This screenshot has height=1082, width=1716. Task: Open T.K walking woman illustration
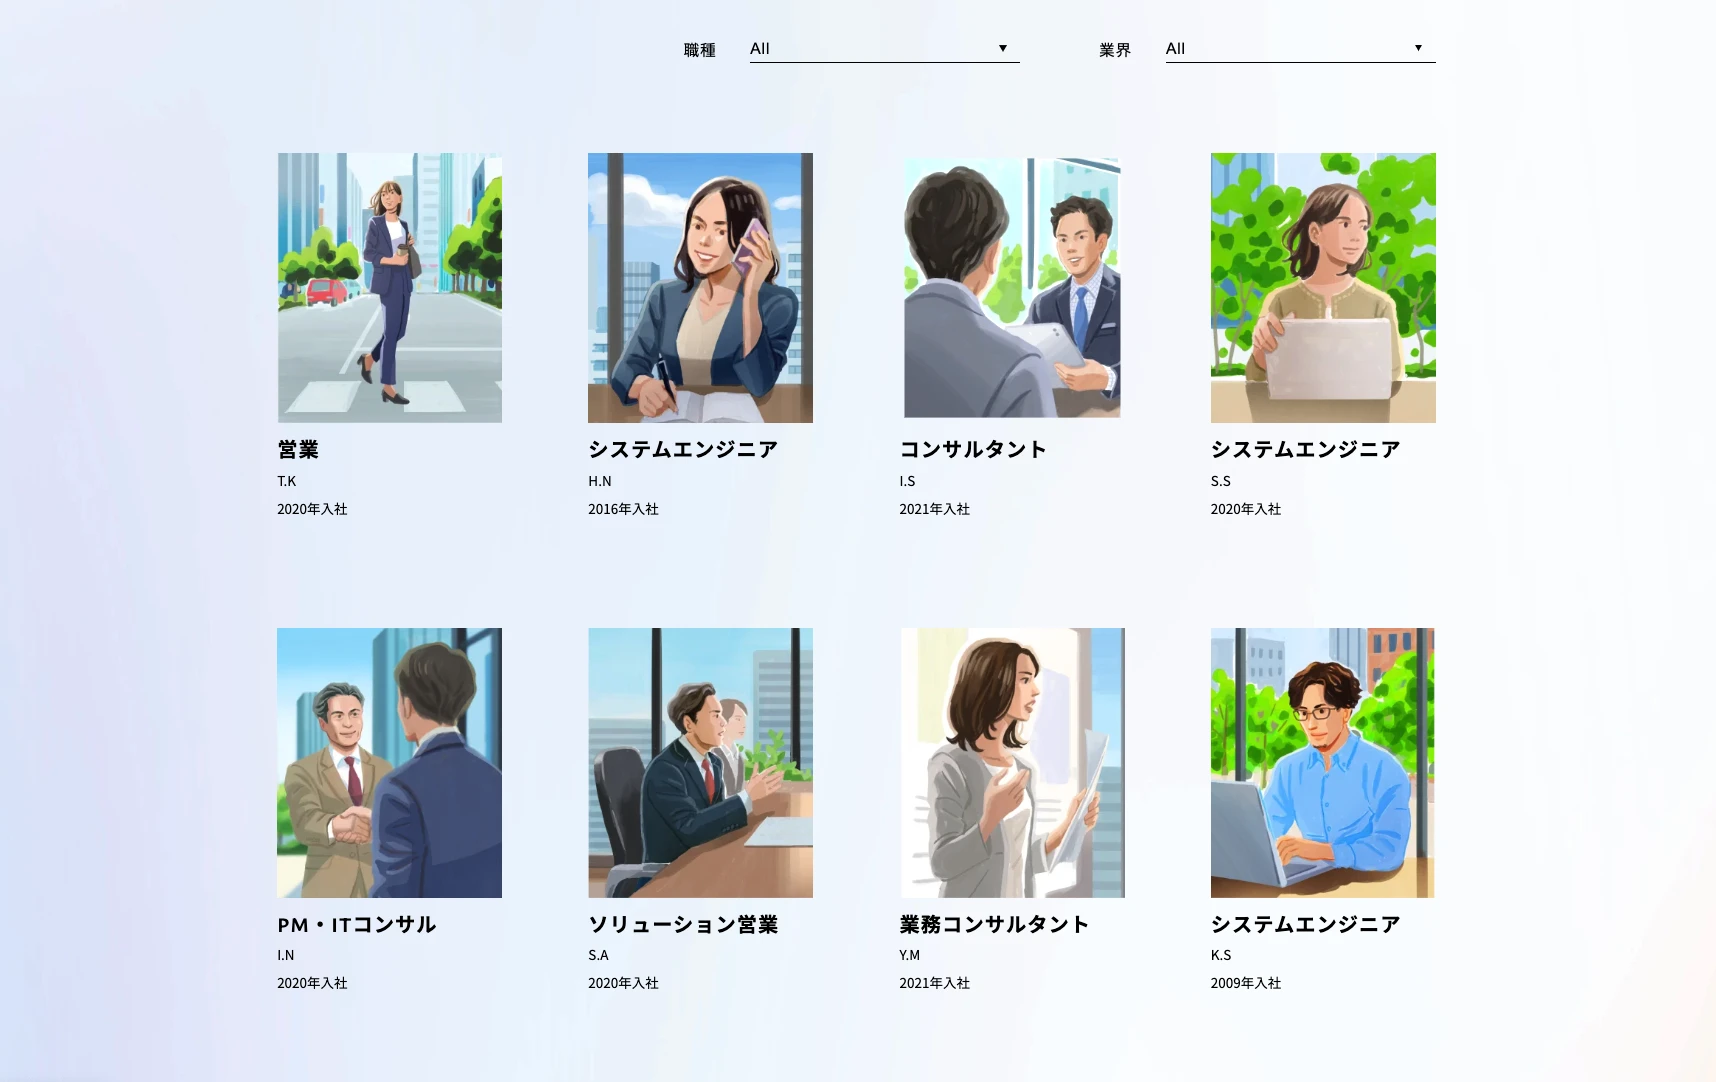coord(389,288)
